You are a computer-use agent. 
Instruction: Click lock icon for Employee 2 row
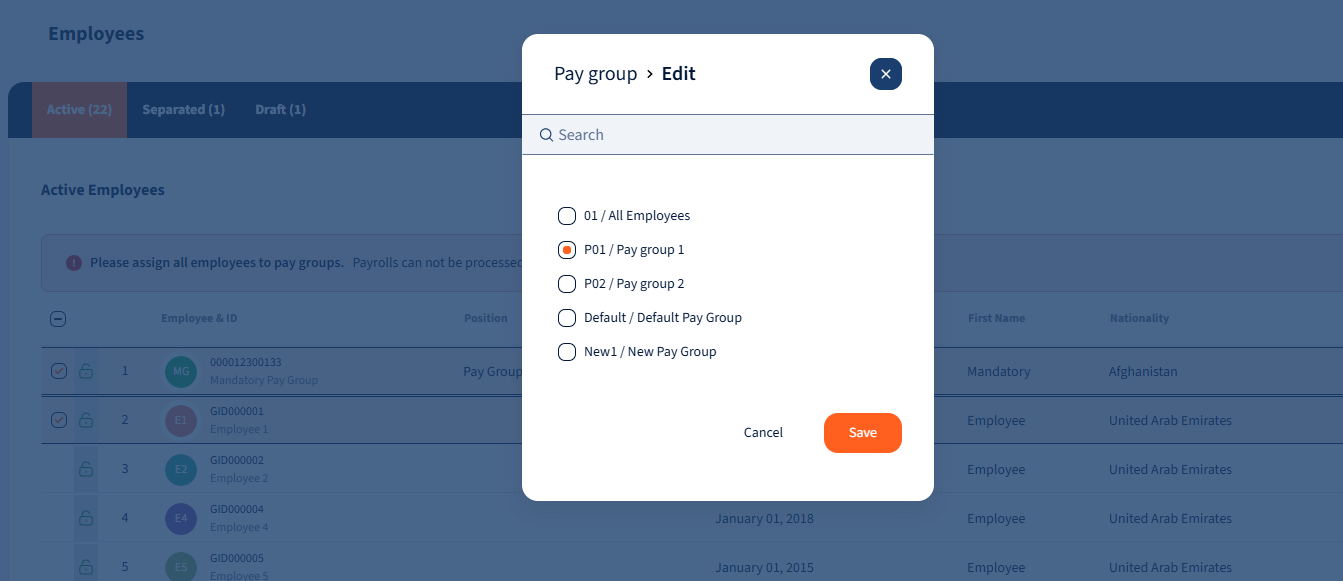coord(86,469)
